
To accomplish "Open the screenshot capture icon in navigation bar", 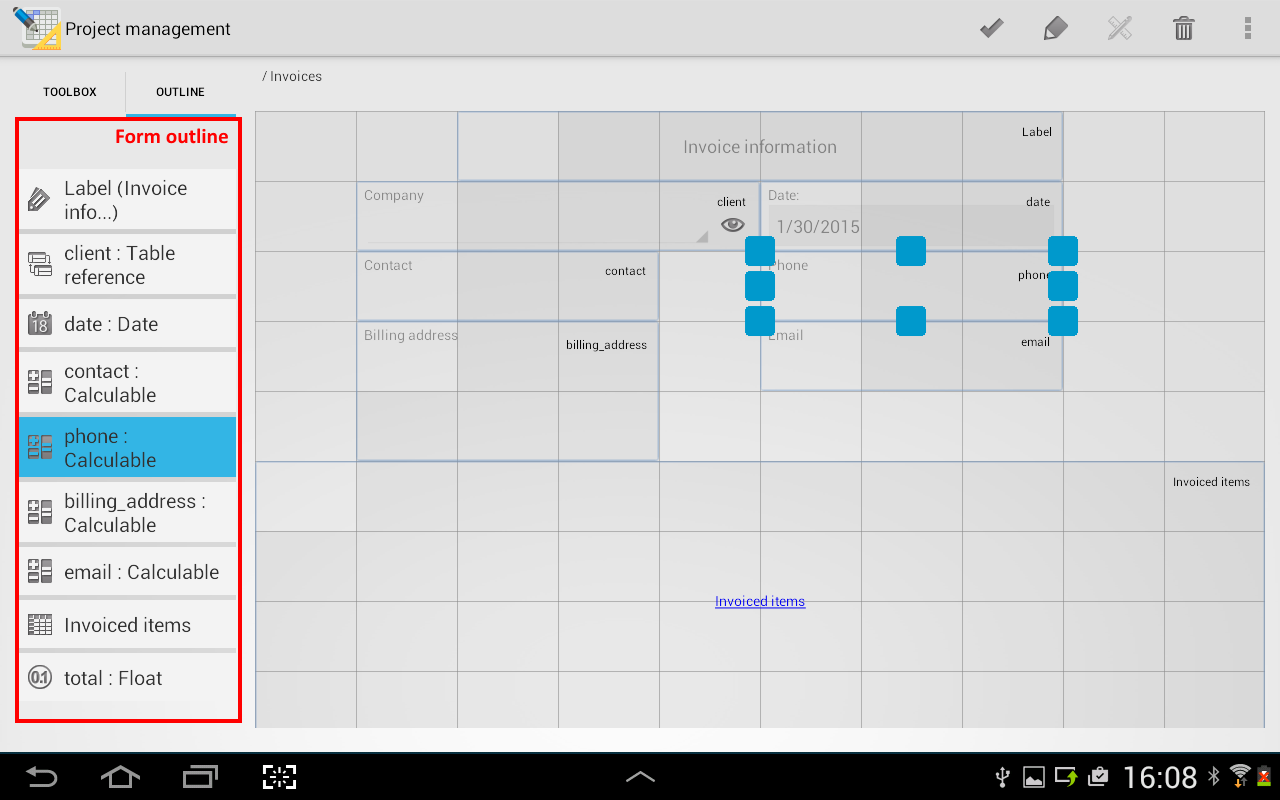I will pos(280,776).
